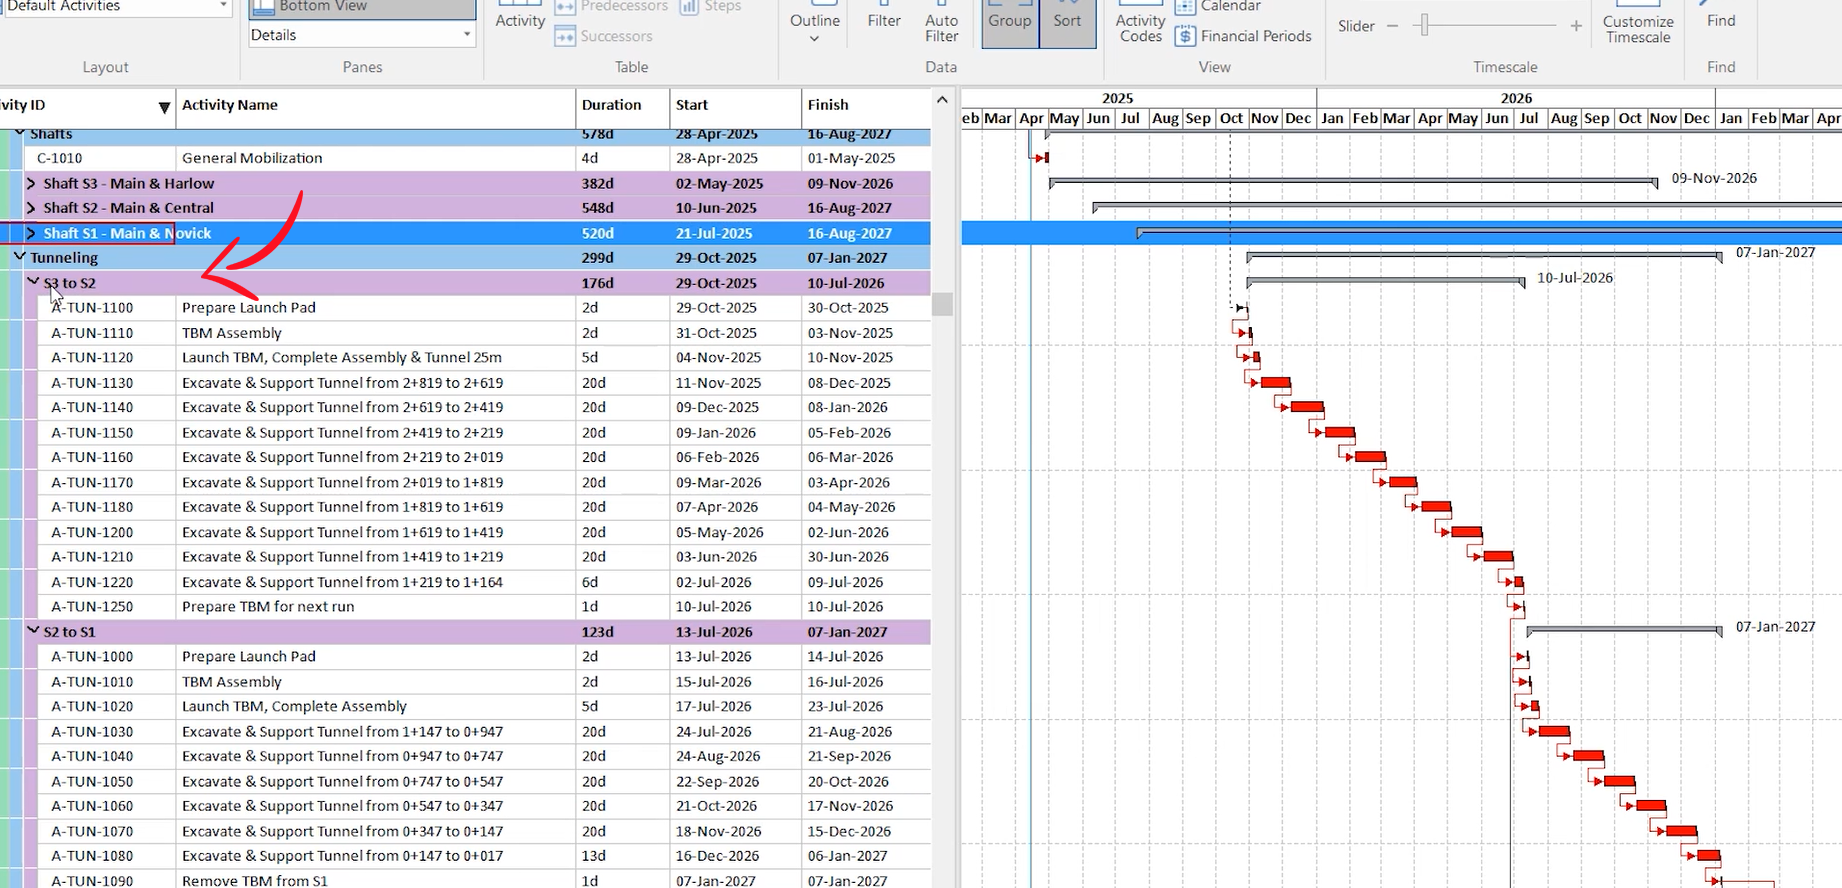Toggle the Sort button
Screen dimensions: 1842x888
click(x=1067, y=20)
